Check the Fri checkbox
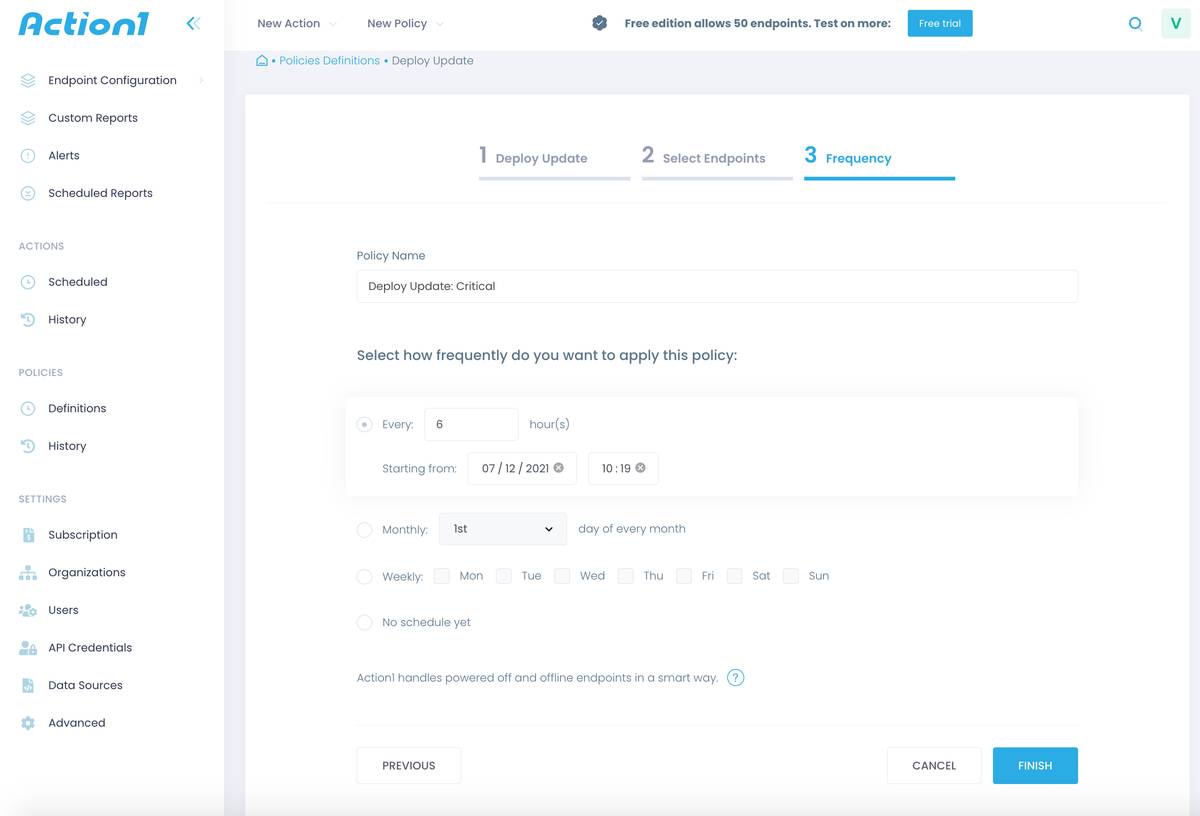The height and width of the screenshot is (816, 1200). (x=684, y=576)
